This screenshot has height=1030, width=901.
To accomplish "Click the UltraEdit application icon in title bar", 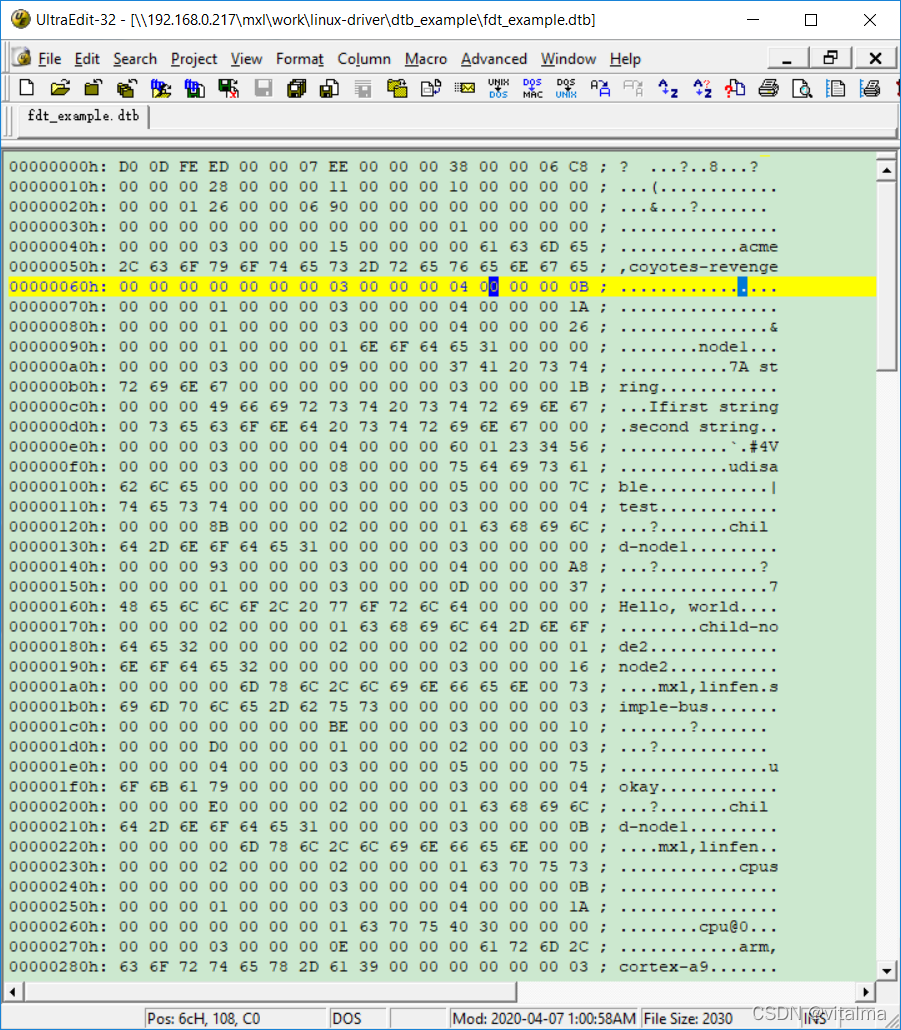I will [20, 19].
